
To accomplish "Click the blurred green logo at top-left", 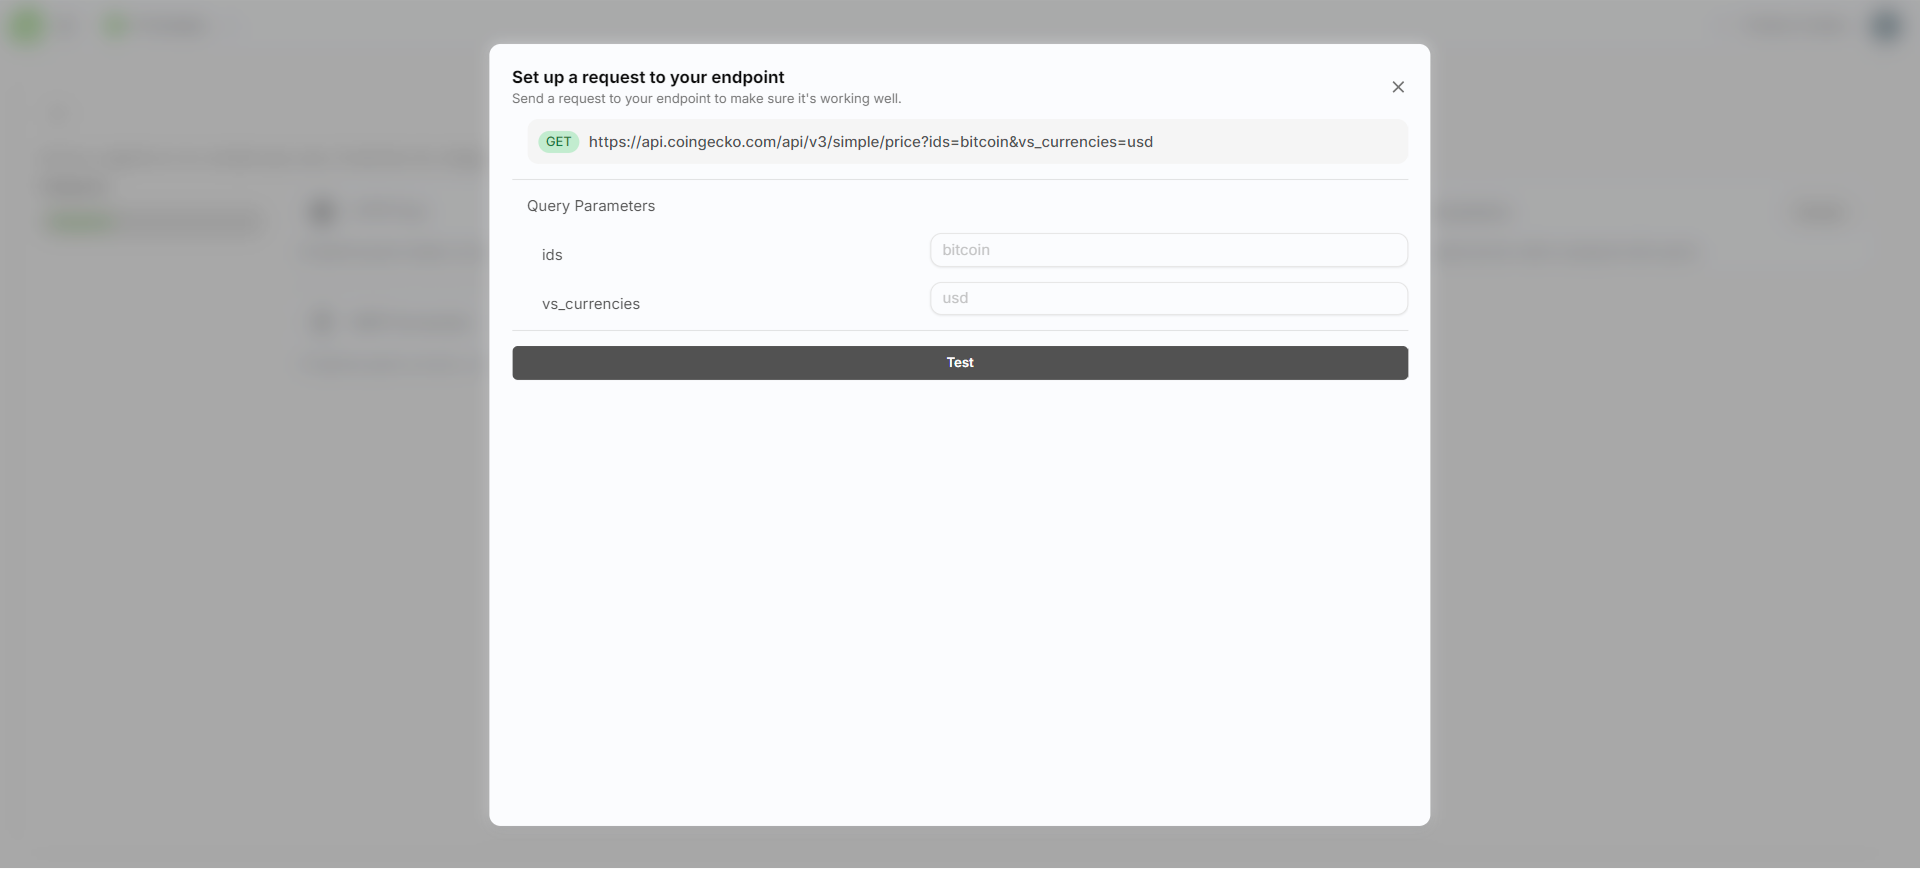I will [28, 26].
